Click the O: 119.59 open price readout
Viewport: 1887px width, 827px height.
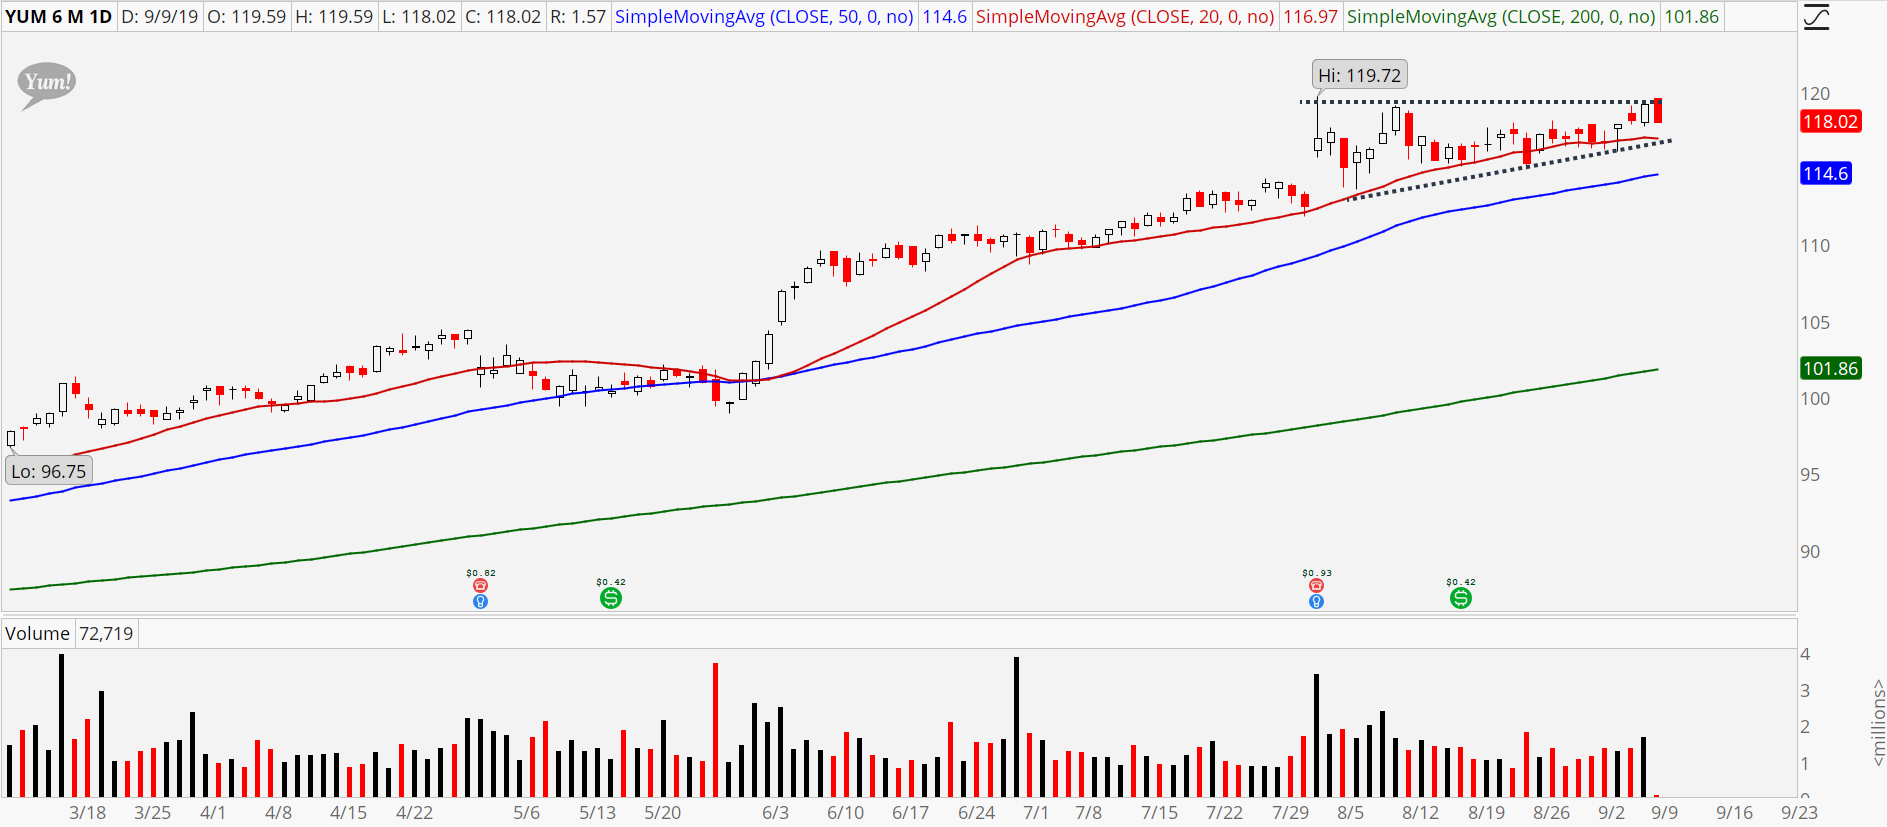click(246, 17)
